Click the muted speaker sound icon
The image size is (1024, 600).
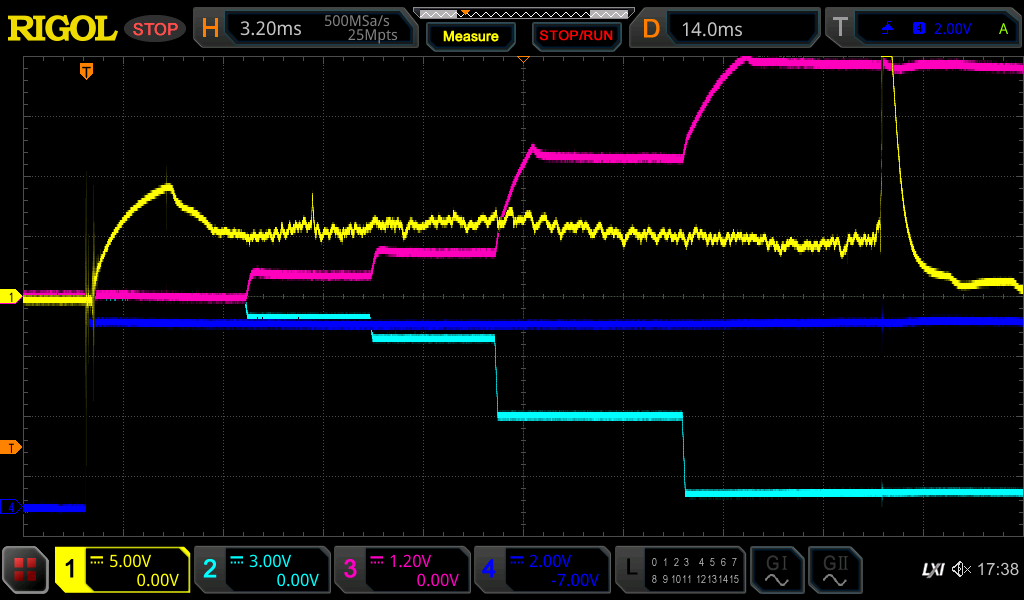point(961,569)
